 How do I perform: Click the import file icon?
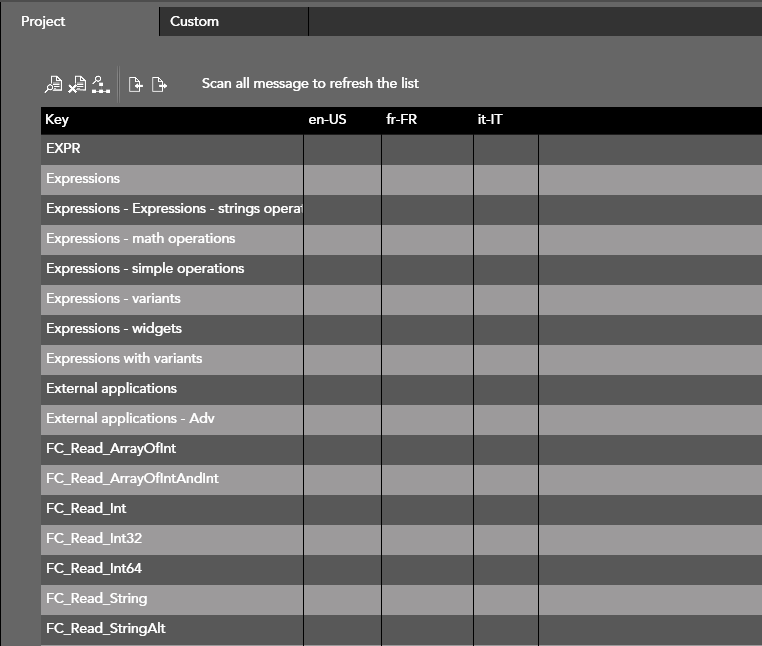pyautogui.click(x=136, y=85)
